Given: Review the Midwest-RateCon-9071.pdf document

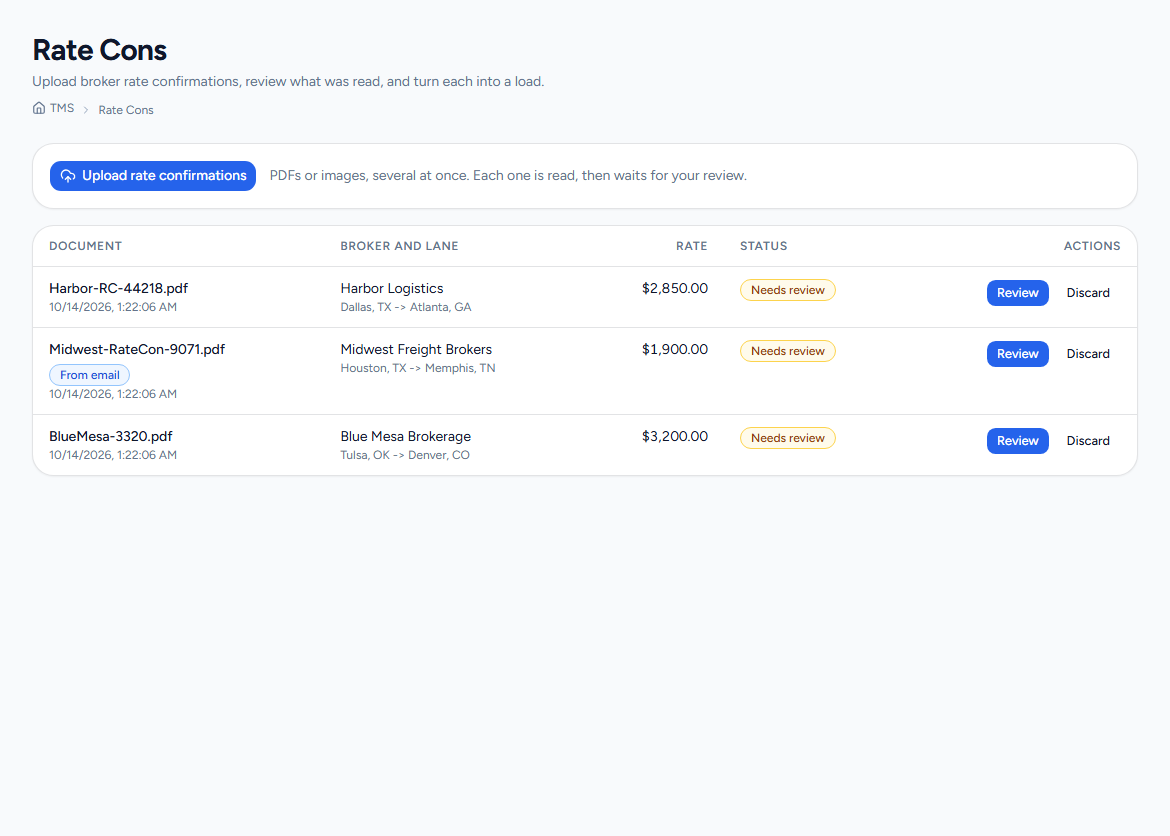Looking at the screenshot, I should coord(1018,354).
